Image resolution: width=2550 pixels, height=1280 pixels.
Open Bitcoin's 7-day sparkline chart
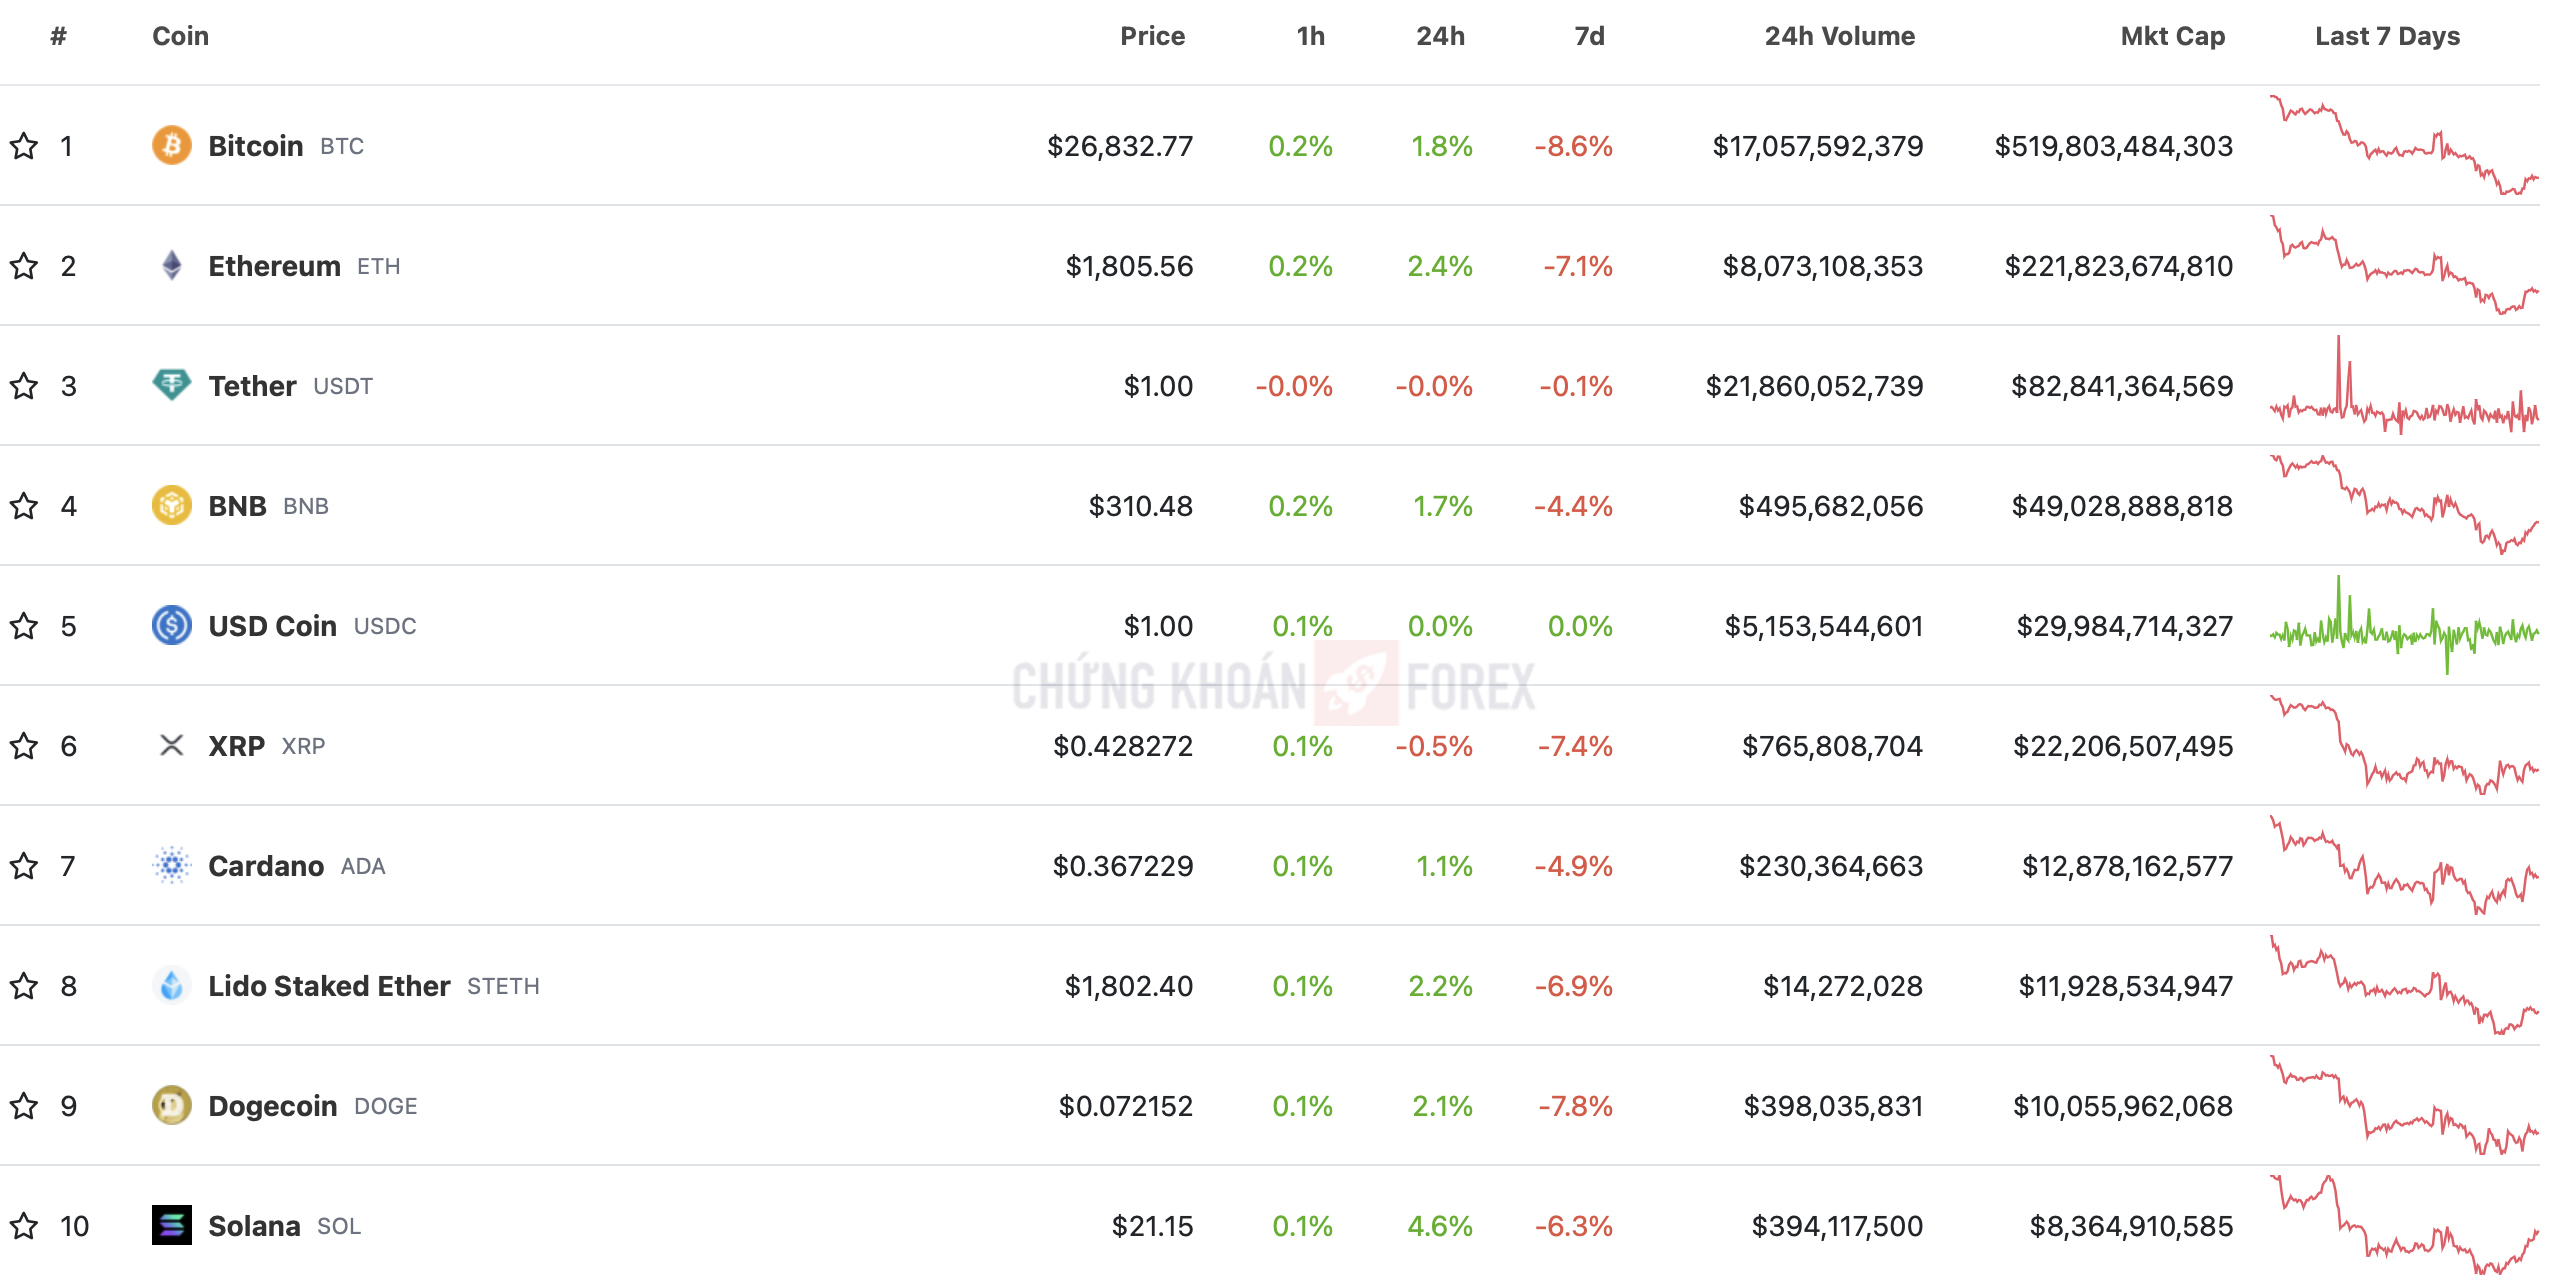[x=2404, y=145]
